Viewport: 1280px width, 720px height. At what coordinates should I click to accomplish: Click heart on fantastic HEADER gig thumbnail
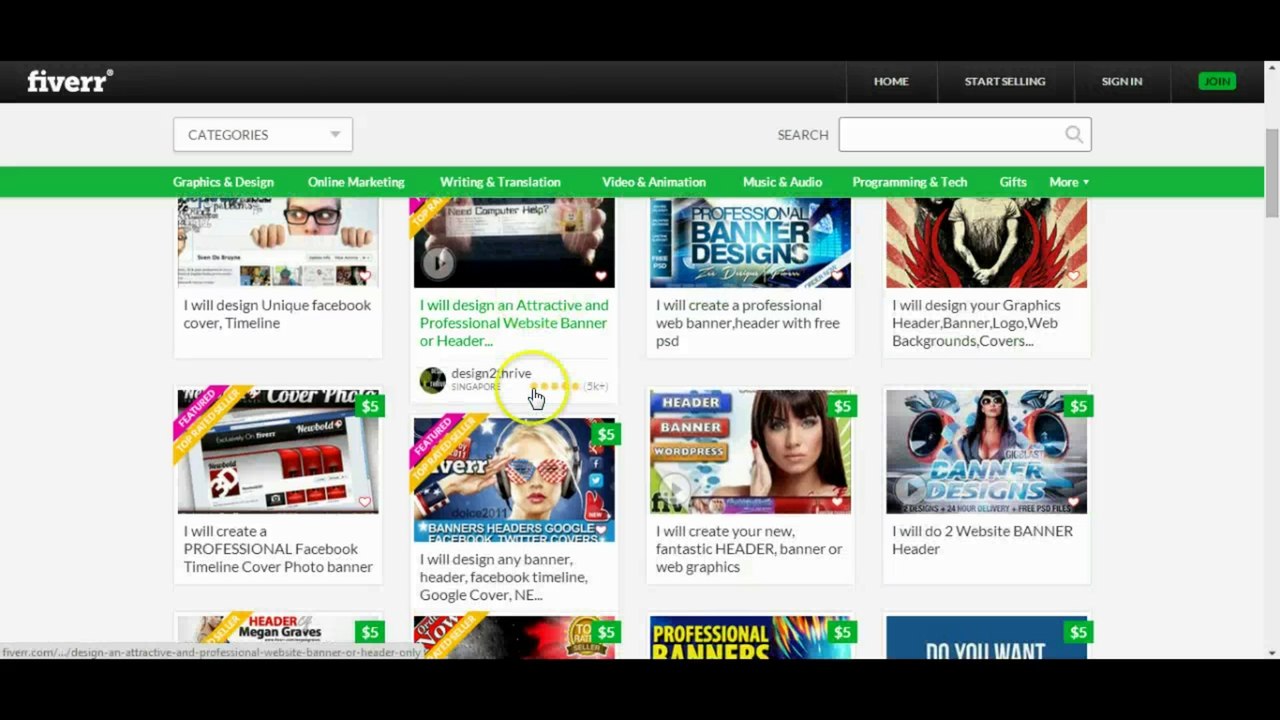click(837, 502)
